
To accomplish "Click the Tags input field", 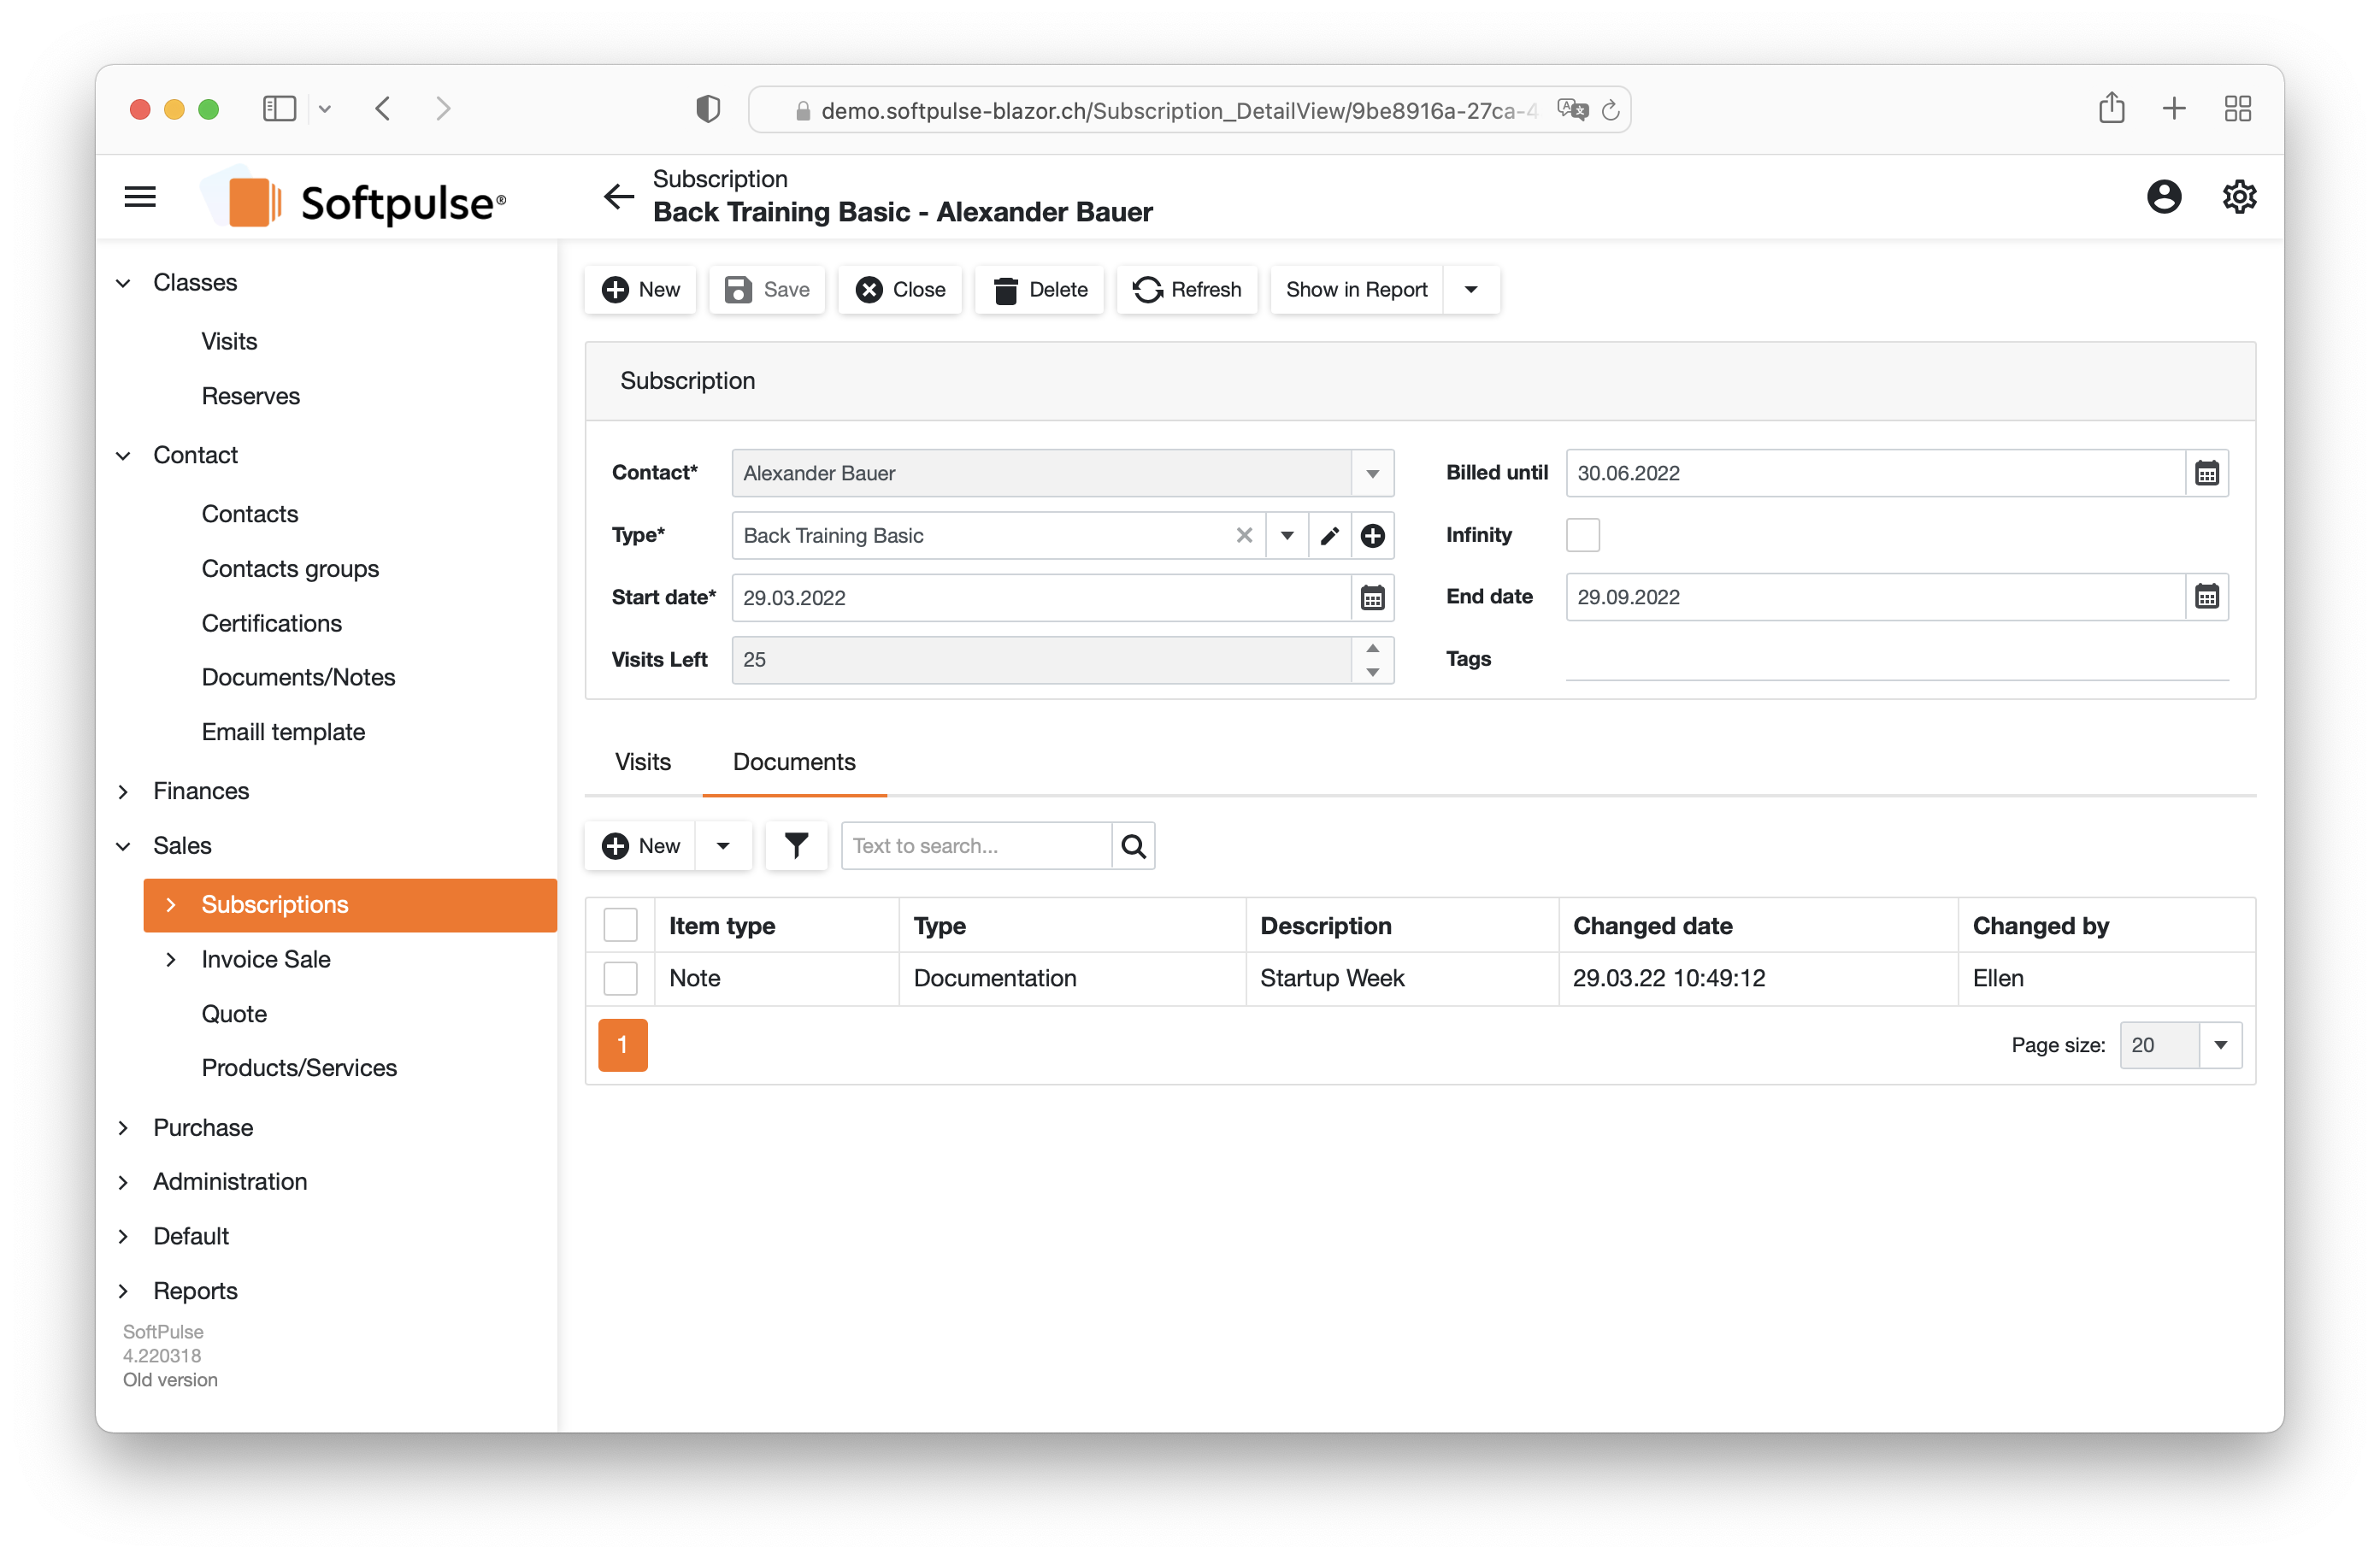I will (x=1896, y=659).
